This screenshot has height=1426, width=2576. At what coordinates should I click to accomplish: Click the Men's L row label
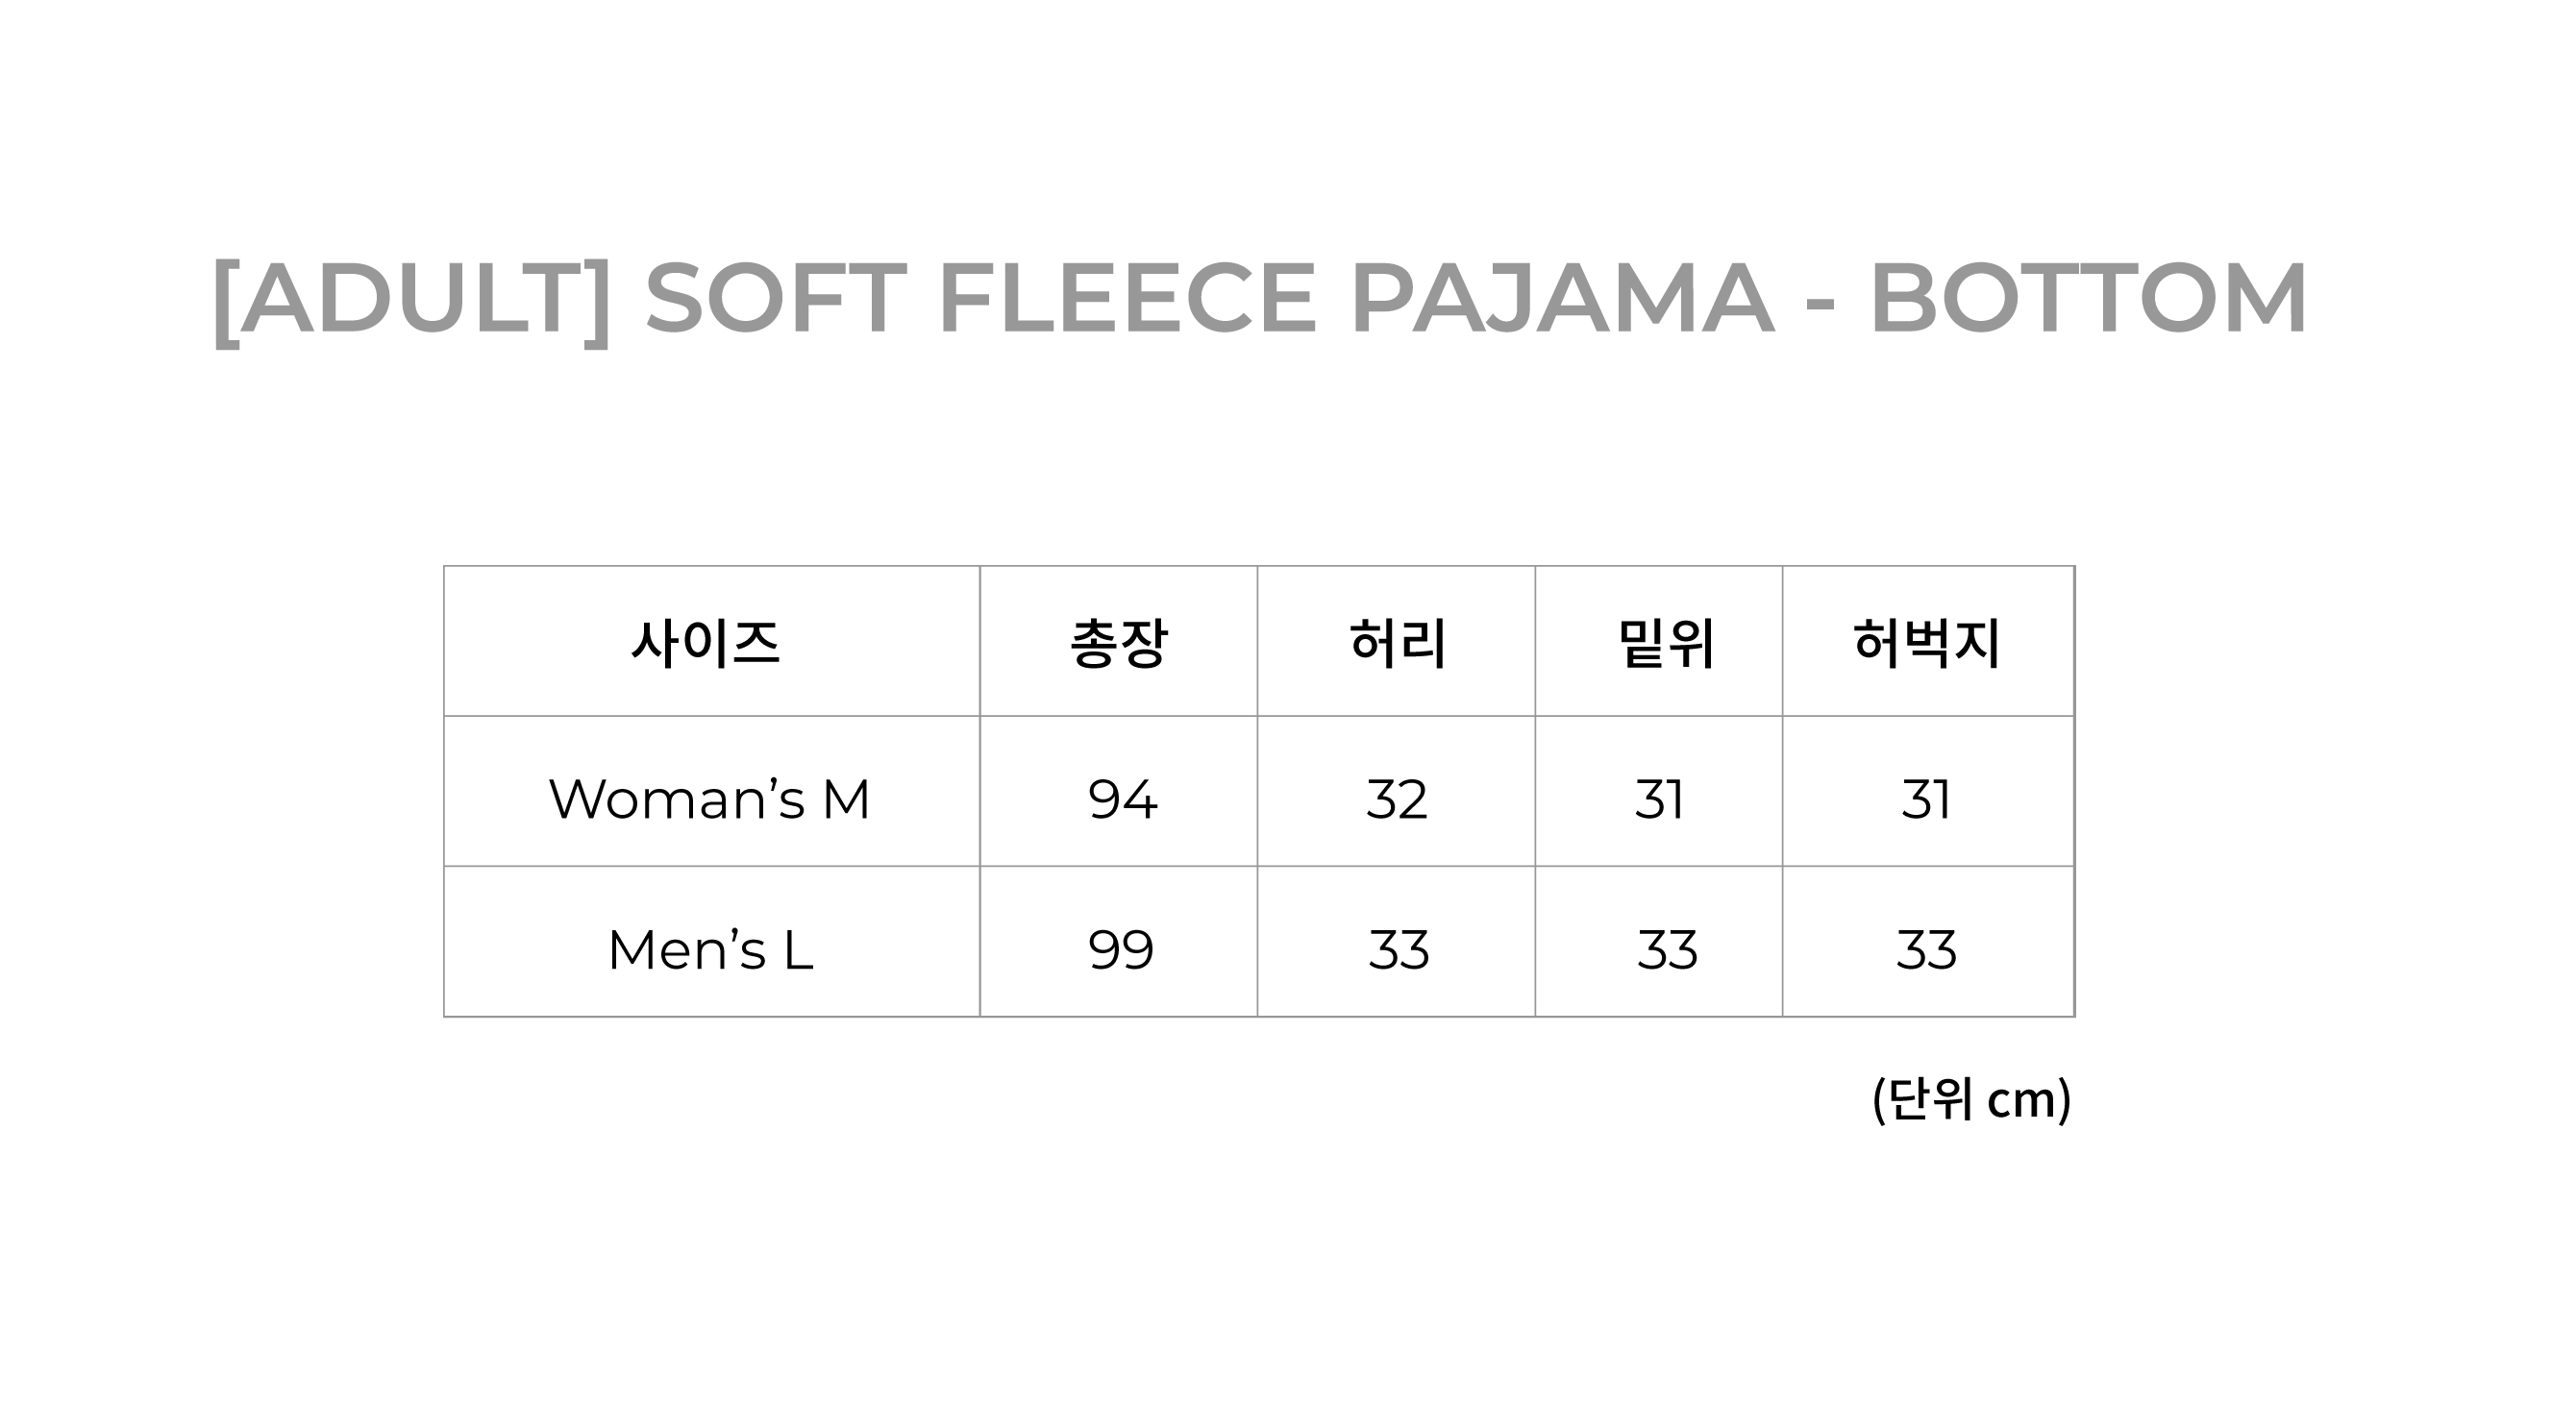coord(710,949)
